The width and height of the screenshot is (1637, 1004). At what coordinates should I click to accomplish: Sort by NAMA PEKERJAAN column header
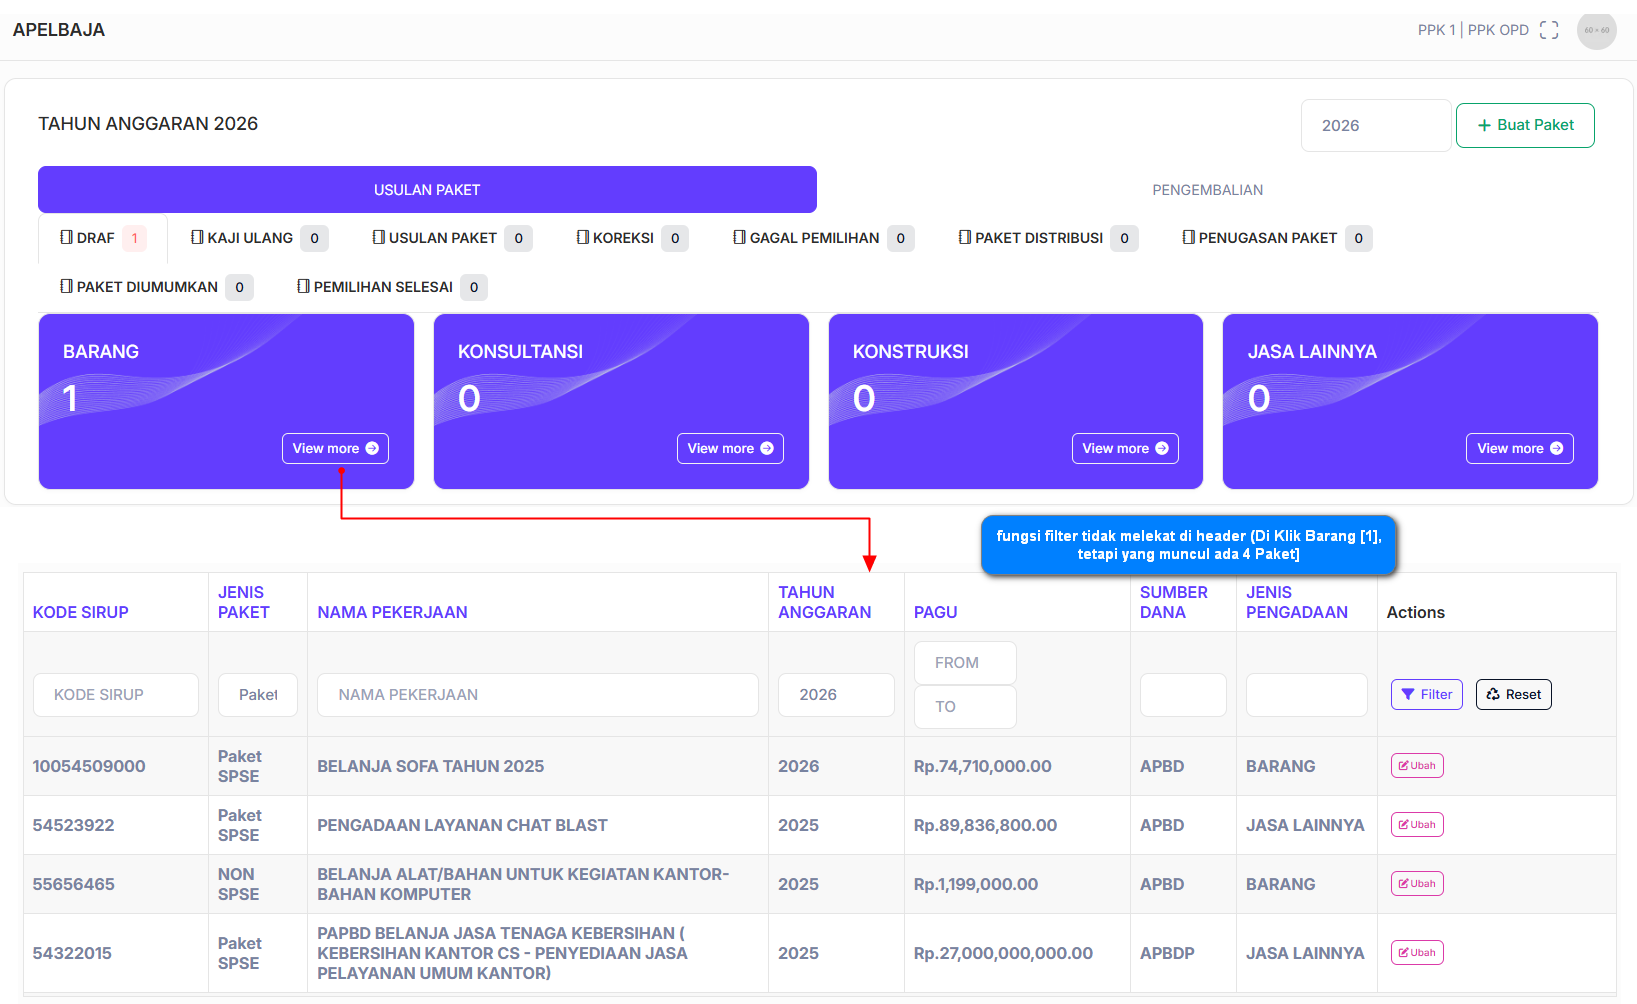coord(392,612)
